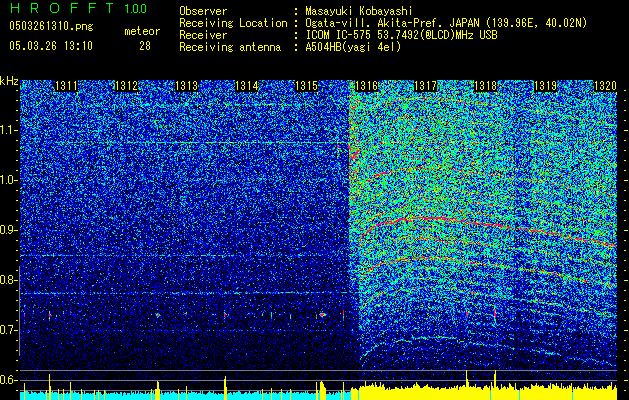Click the 1311 time marker

point(66,86)
